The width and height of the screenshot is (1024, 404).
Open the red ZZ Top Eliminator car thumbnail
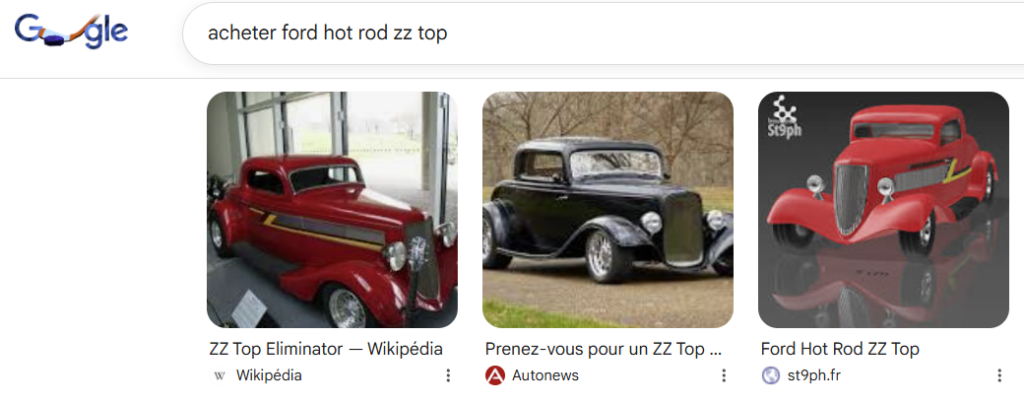(332, 210)
